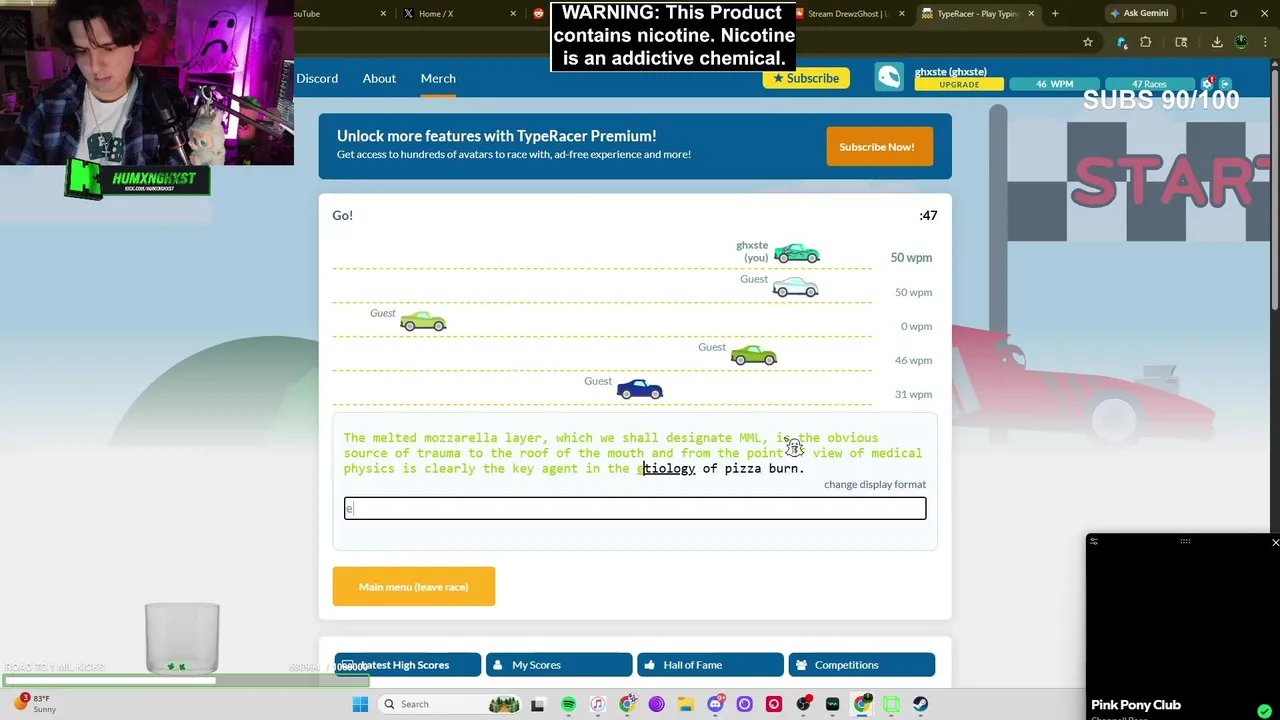Focus the typing input field
Screen dimensions: 1280x720
tap(635, 509)
